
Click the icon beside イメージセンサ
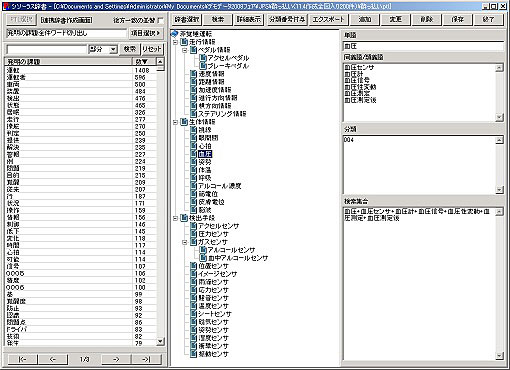194,274
